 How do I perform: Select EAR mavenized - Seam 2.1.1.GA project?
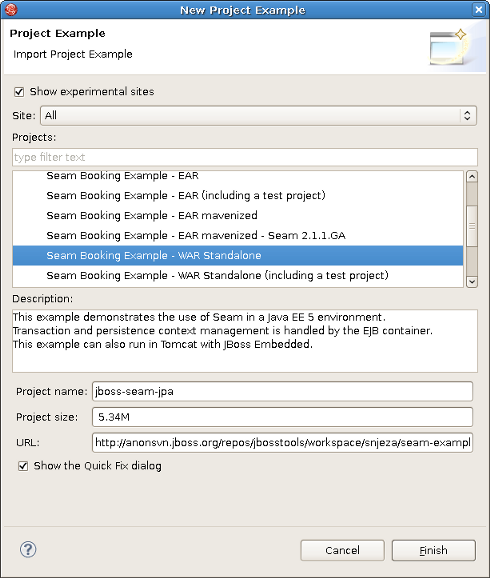tap(238, 235)
